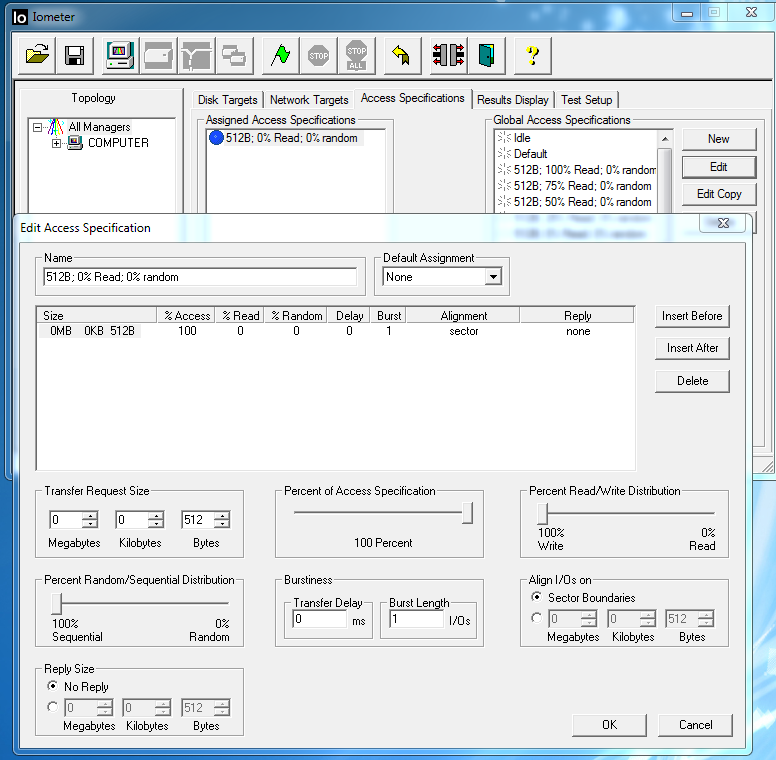776x760 pixels.
Task: Click the Burst Length I/Os field
Action: coord(416,619)
